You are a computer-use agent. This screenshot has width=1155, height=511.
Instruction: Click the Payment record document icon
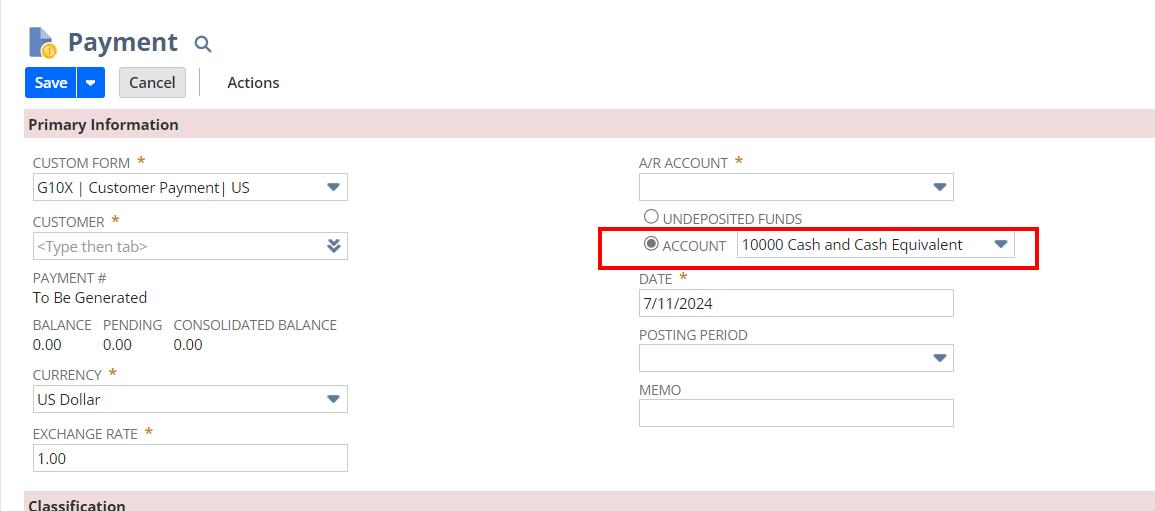point(42,43)
